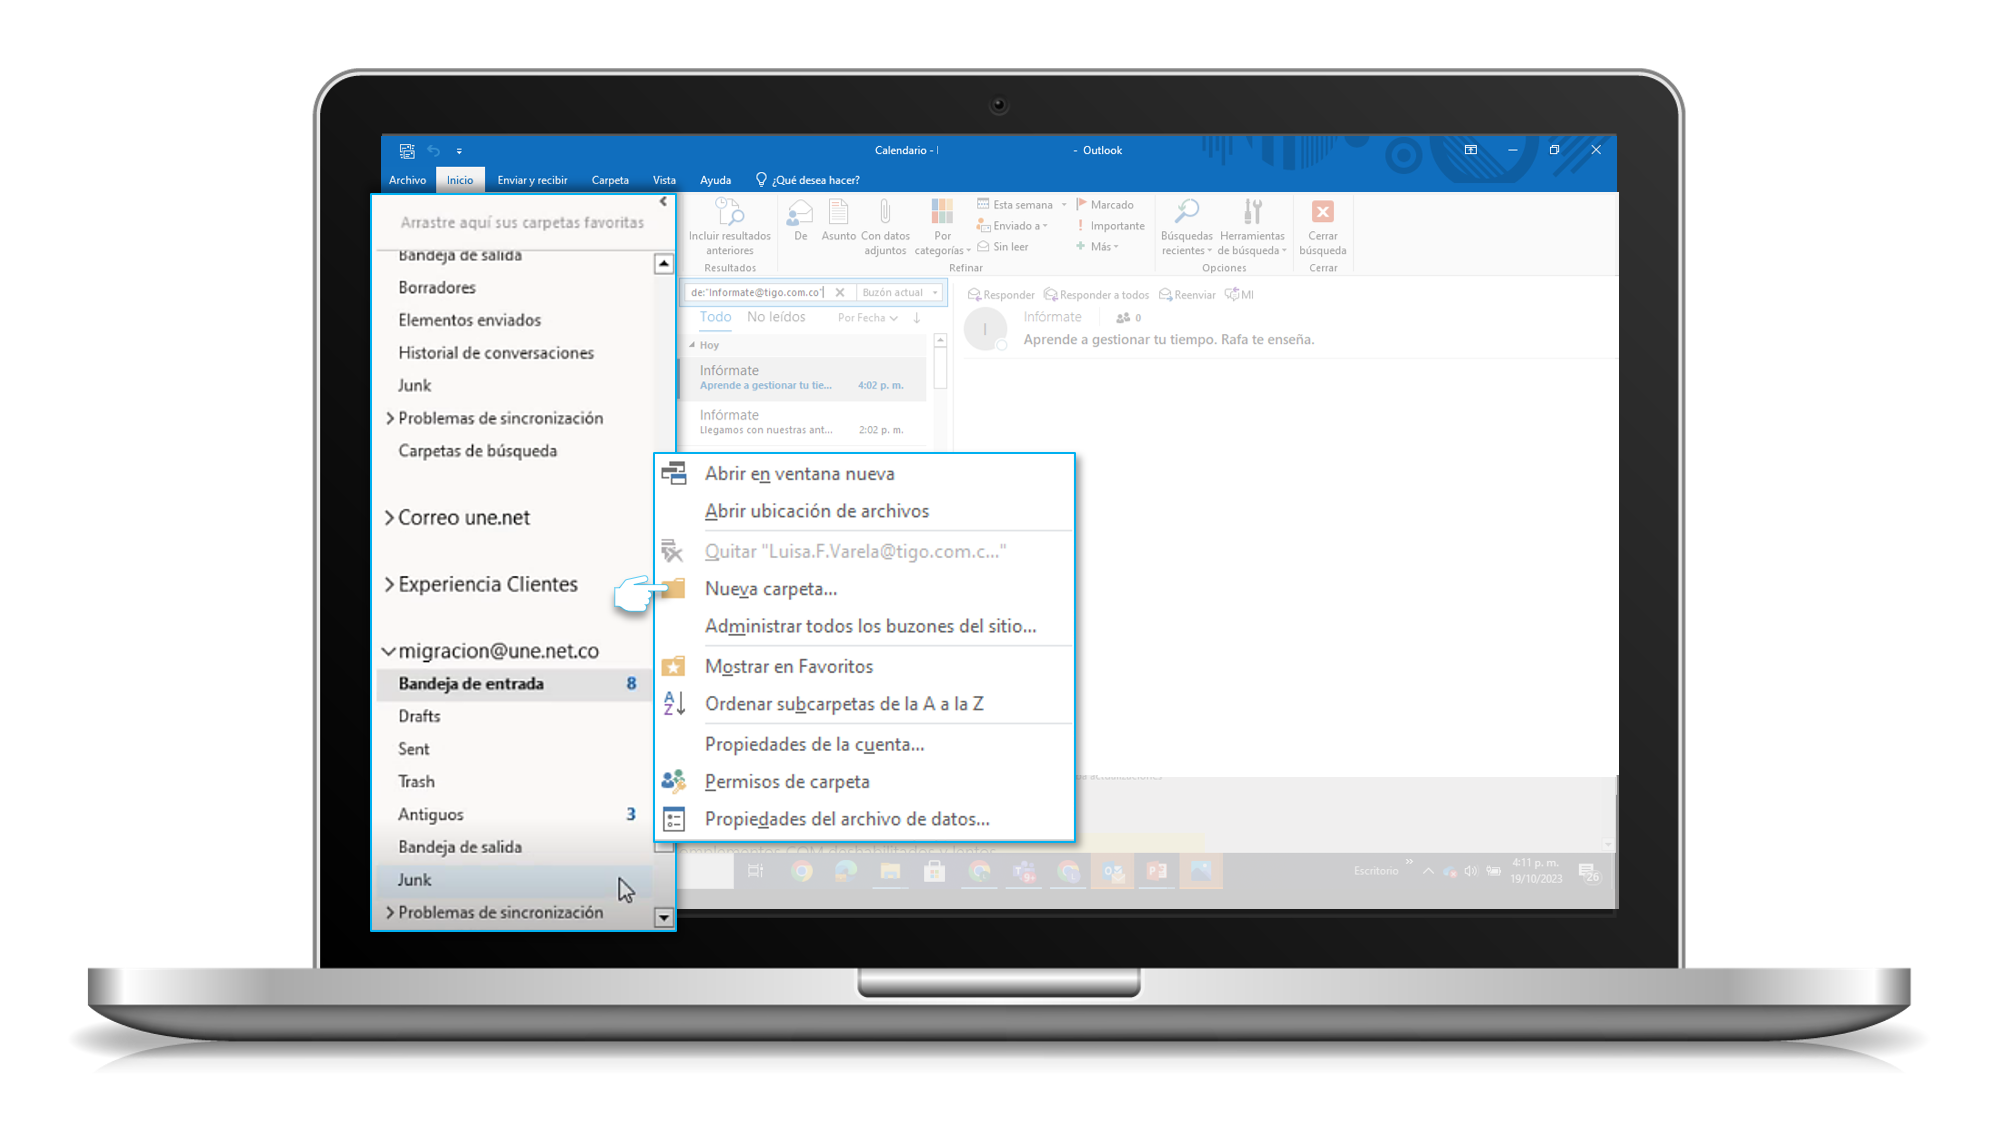
Task: Open the Buzón actual scope dropdown
Action: pos(900,293)
